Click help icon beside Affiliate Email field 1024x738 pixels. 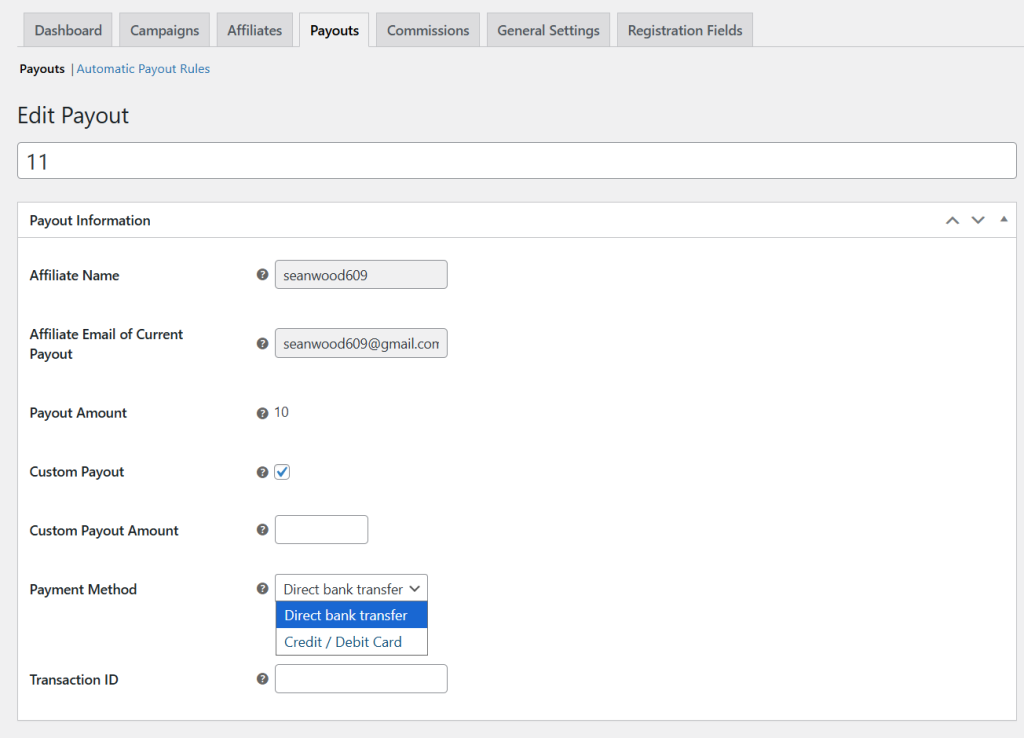[x=263, y=344]
